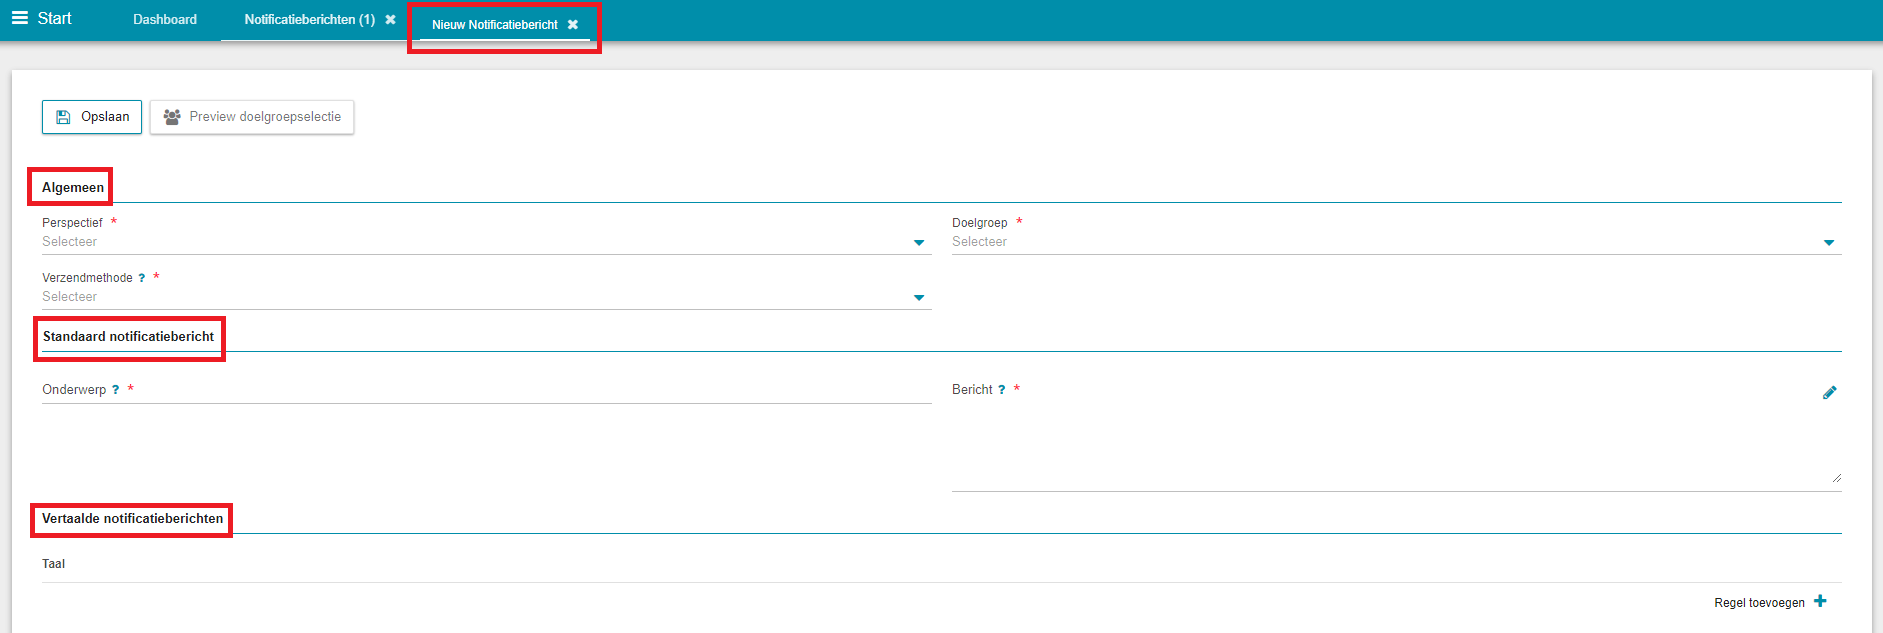This screenshot has height=633, width=1883.
Task: Click the plus icon to add a row
Action: click(1820, 601)
